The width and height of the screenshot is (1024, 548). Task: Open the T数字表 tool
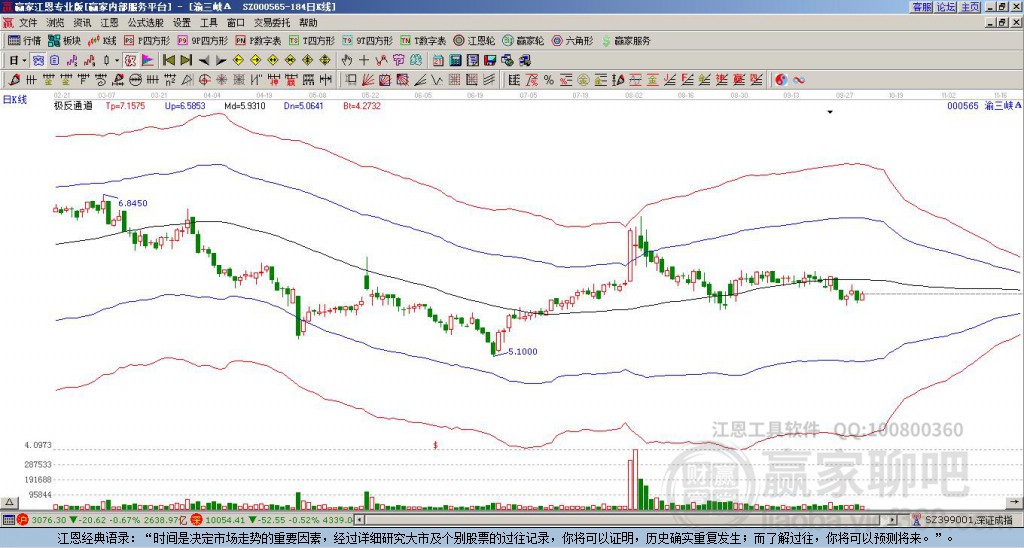(423, 40)
